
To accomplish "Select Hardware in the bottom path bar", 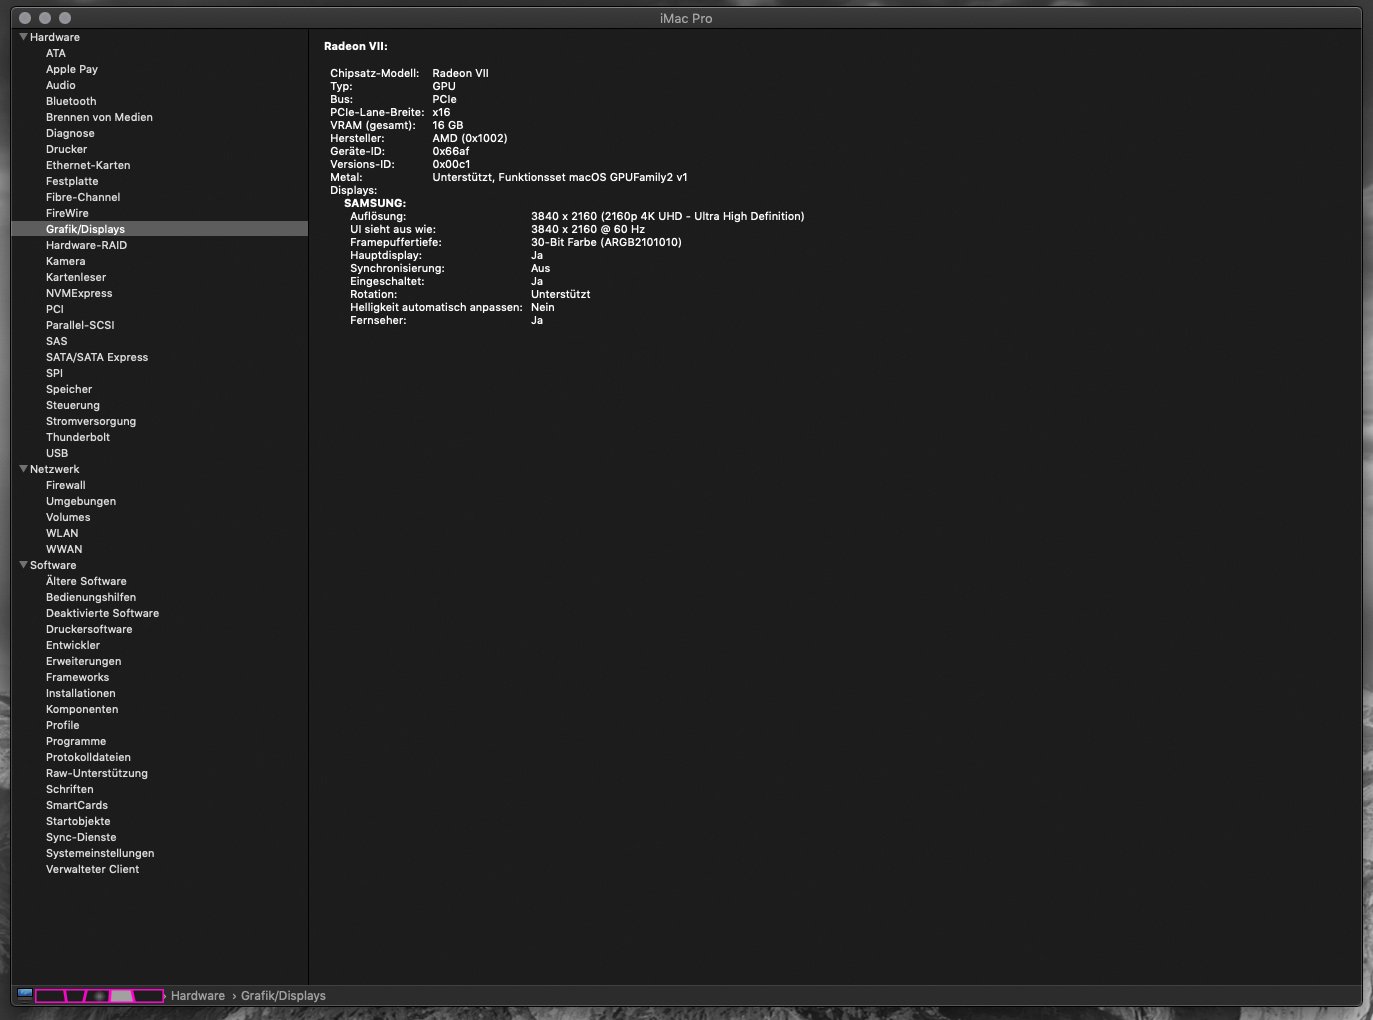I will tap(198, 996).
